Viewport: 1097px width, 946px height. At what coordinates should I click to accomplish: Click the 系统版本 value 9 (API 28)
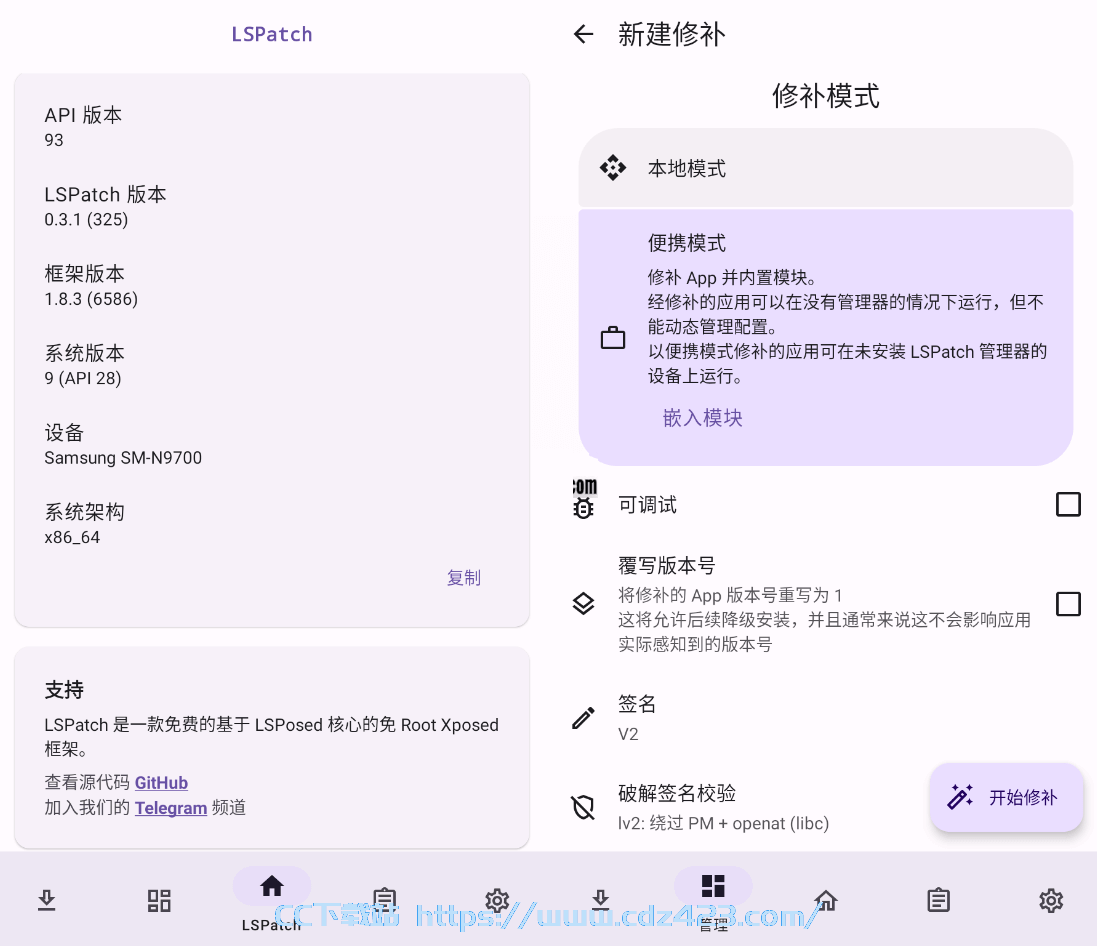[x=83, y=378]
